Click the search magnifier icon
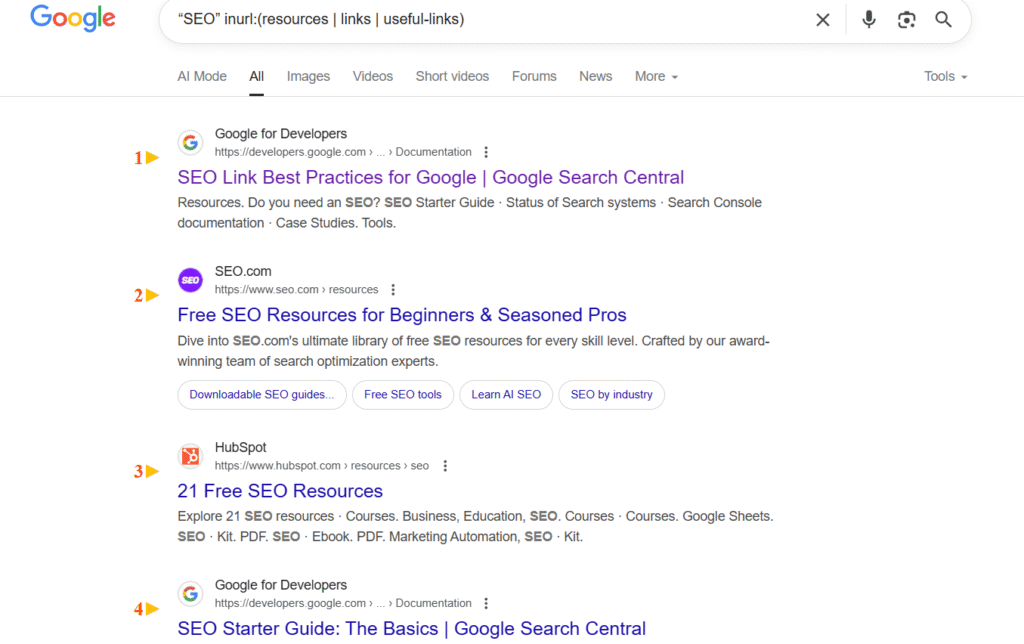Image resolution: width=1024 pixels, height=644 pixels. [x=943, y=19]
